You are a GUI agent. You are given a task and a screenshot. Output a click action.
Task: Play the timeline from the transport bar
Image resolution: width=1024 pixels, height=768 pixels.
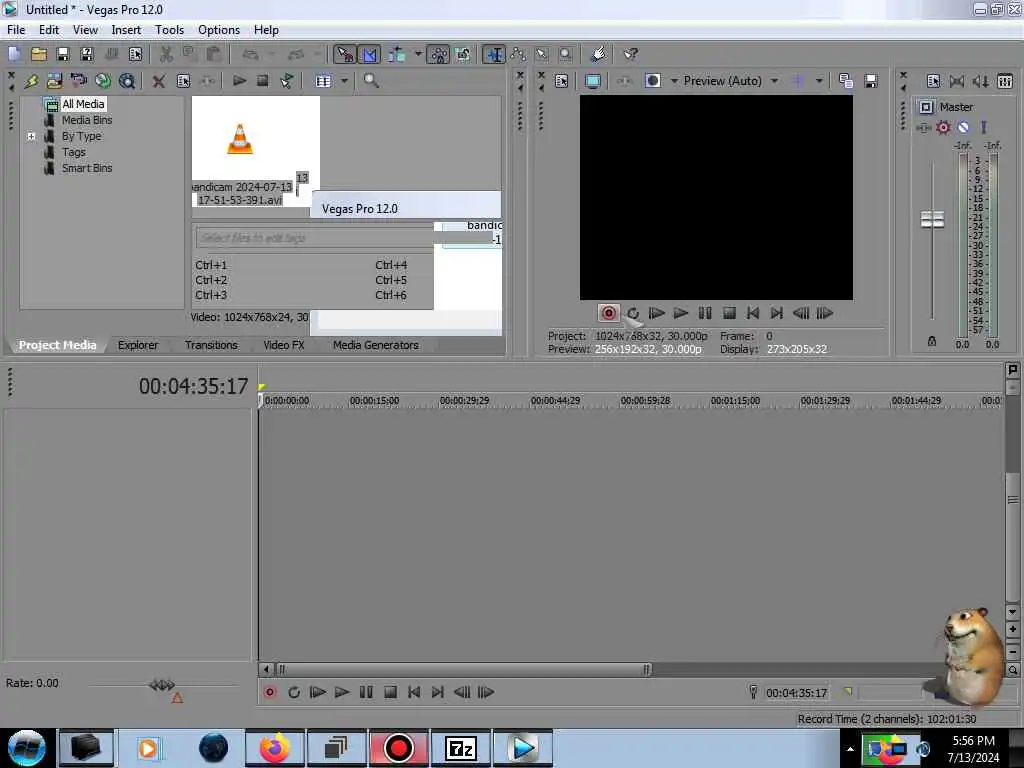pyautogui.click(x=342, y=692)
